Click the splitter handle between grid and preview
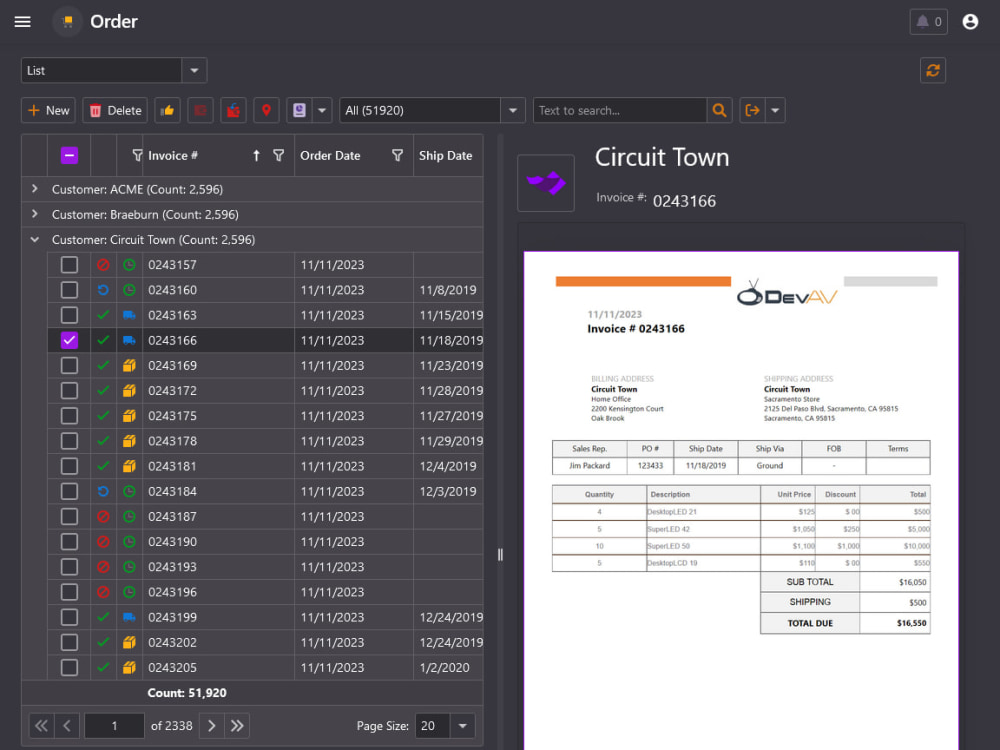The height and width of the screenshot is (750, 1000). click(500, 555)
